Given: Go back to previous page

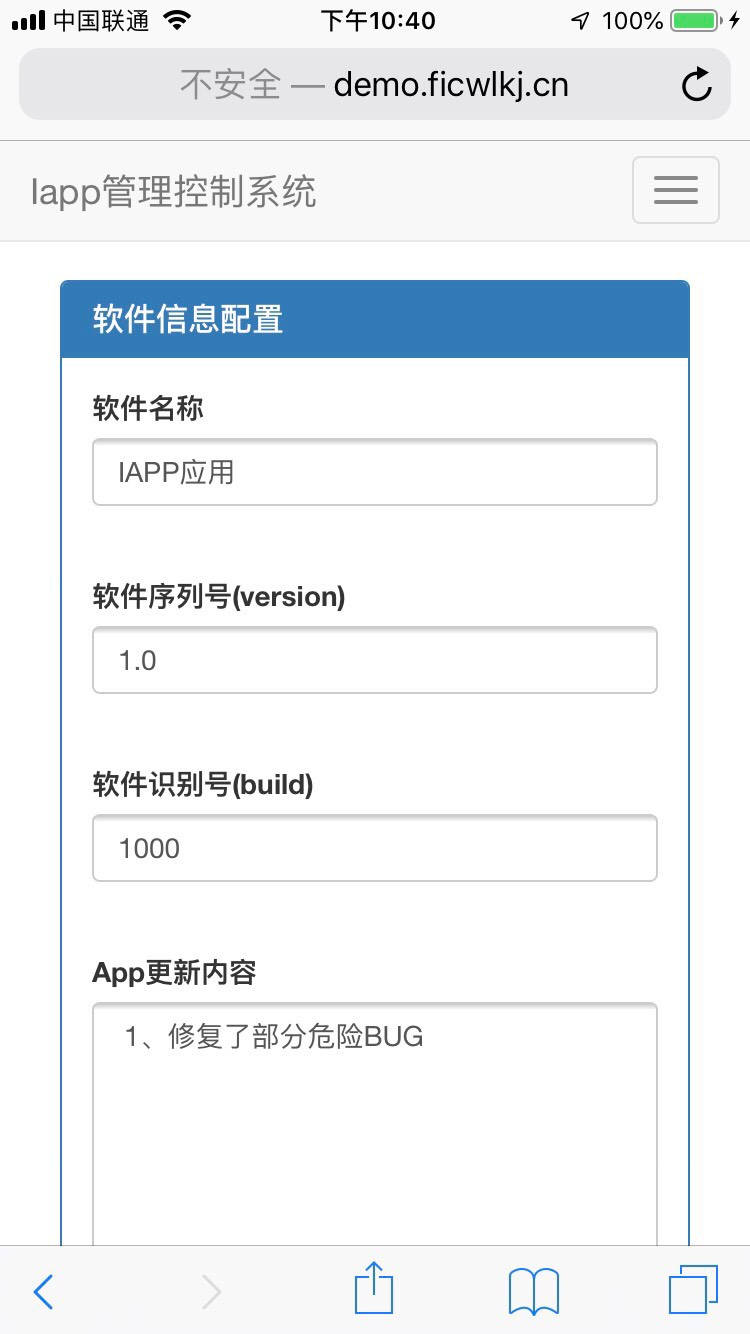Looking at the screenshot, I should (x=43, y=1292).
